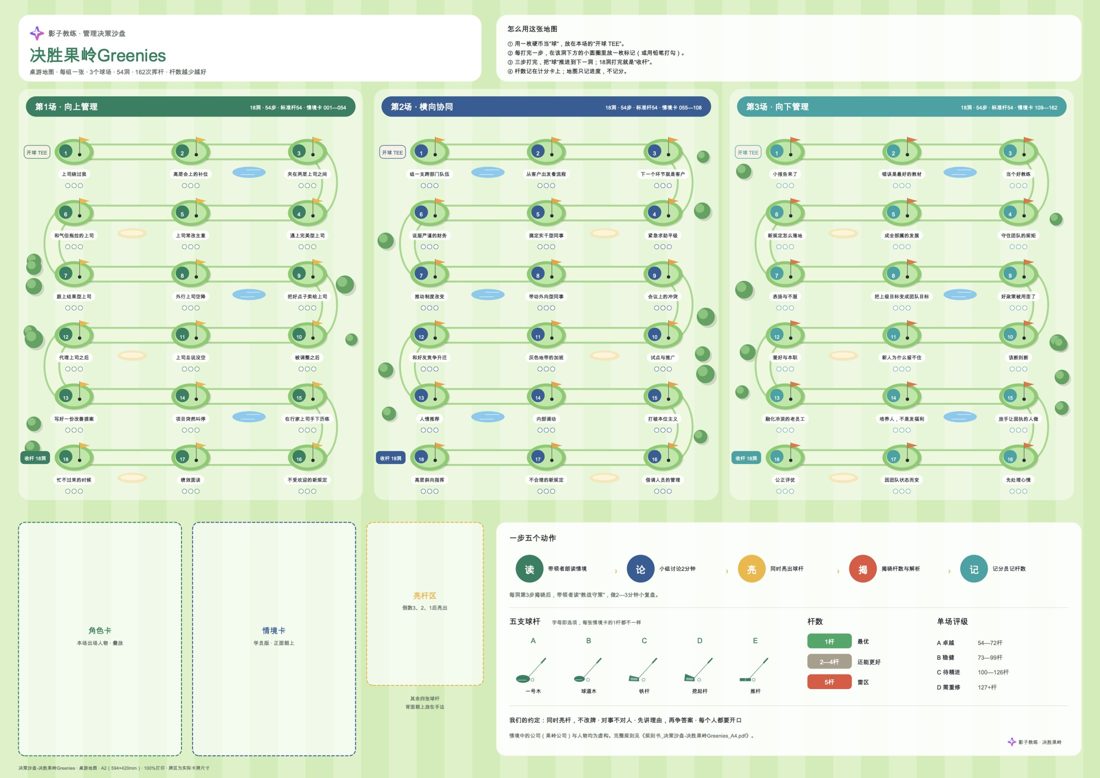This screenshot has width=1100, height=778.
Task: Click the blue 论 step circle
Action: coord(640,569)
